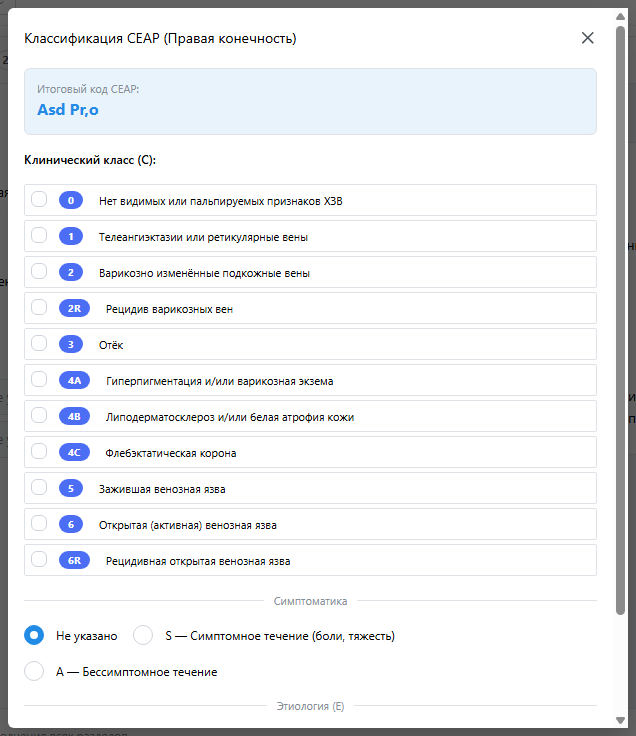Click the blue 5 class badge
This screenshot has width=636, height=736.
click(x=71, y=488)
